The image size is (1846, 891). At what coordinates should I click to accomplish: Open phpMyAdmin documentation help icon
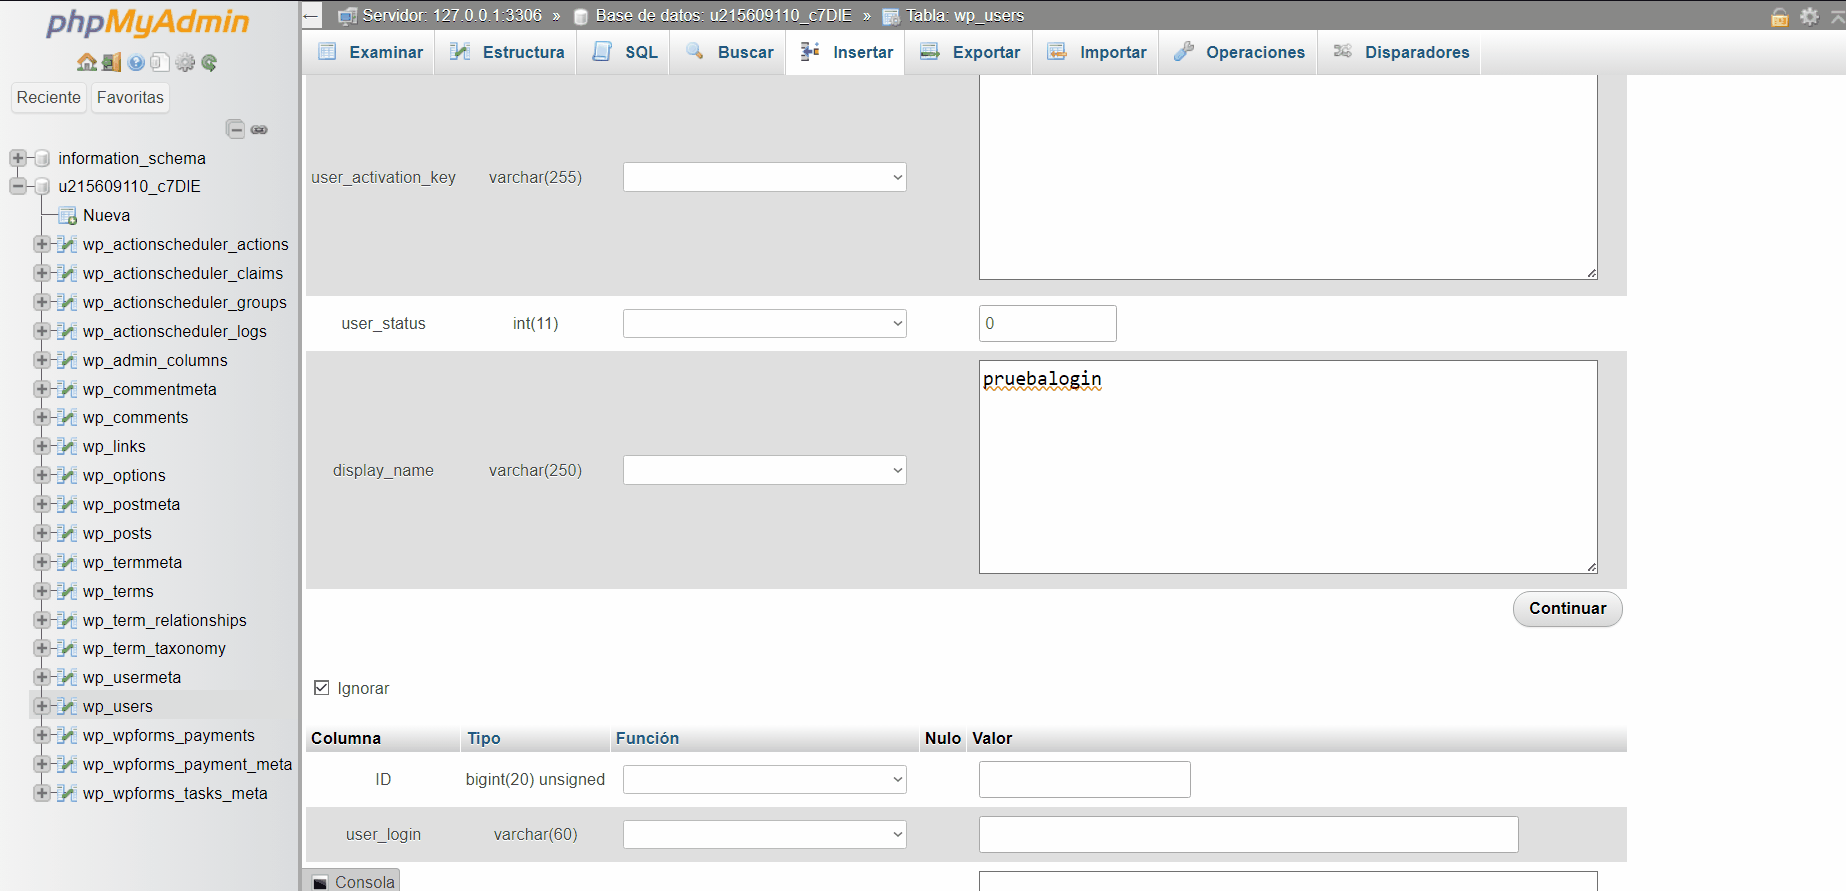[136, 63]
